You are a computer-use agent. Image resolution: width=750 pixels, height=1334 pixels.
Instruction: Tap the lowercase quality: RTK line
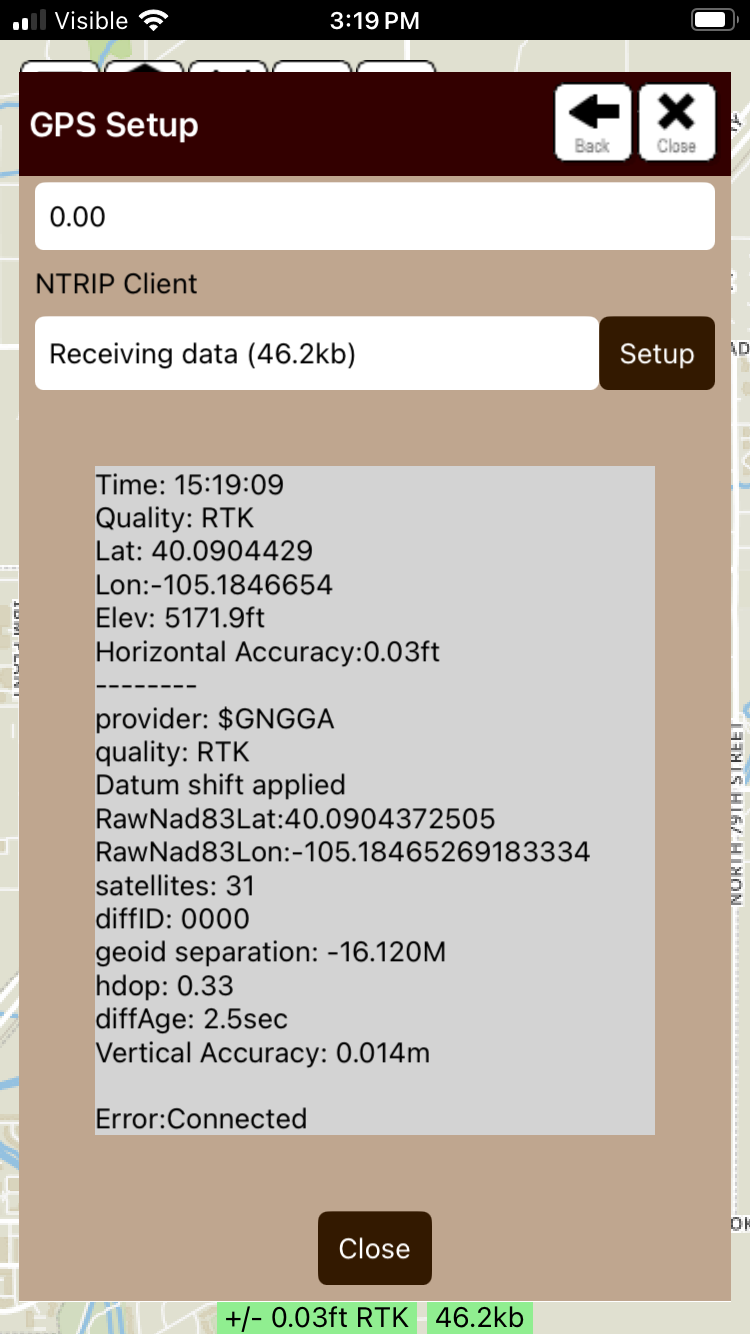click(x=173, y=752)
